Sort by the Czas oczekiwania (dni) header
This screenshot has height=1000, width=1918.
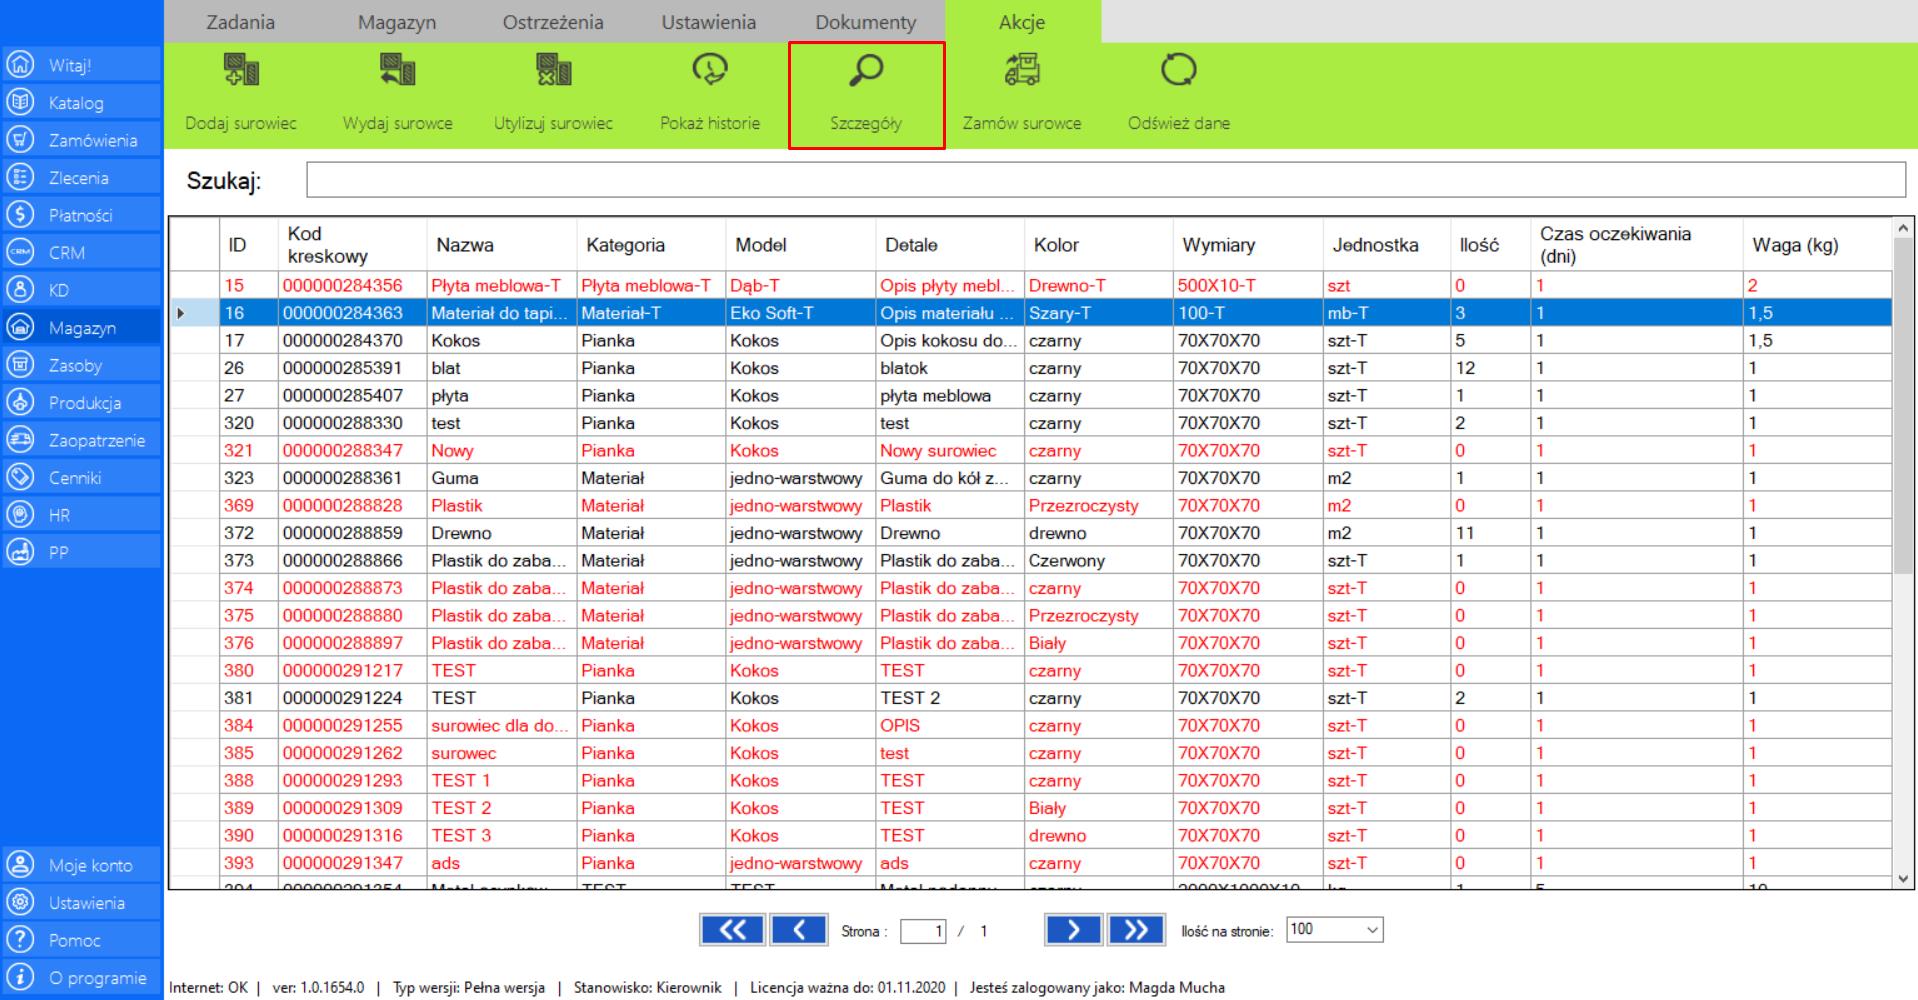(1636, 245)
